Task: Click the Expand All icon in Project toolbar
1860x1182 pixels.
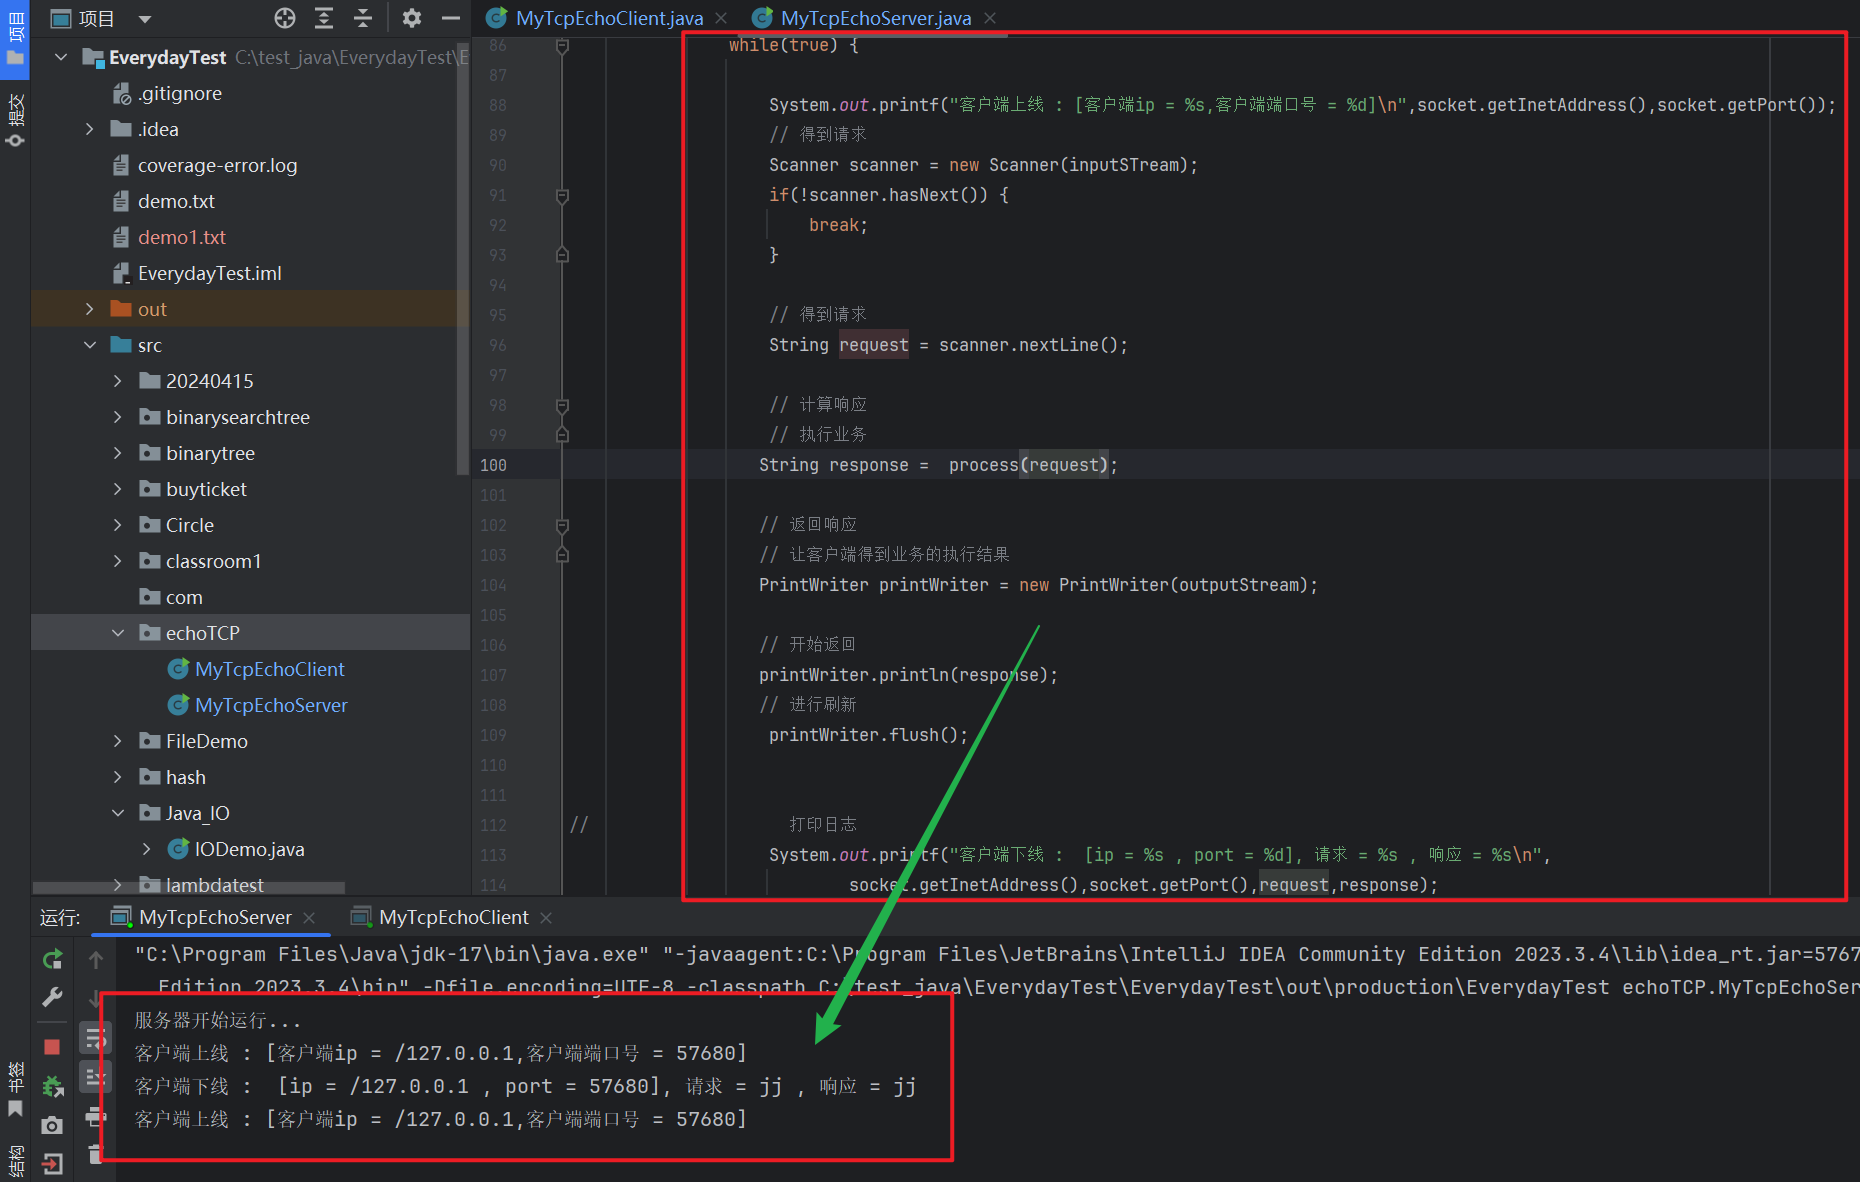Action: (x=324, y=18)
